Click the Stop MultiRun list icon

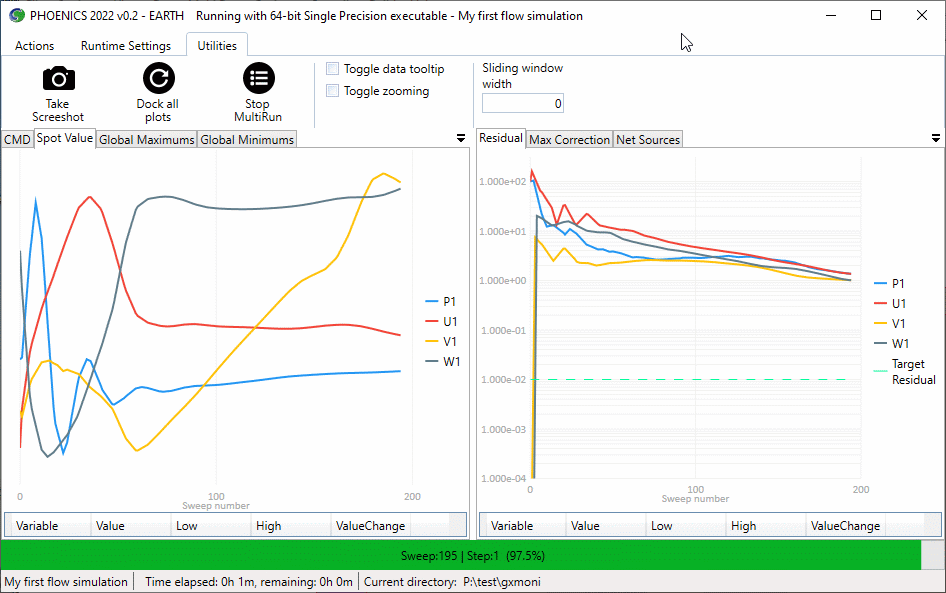coord(258,79)
